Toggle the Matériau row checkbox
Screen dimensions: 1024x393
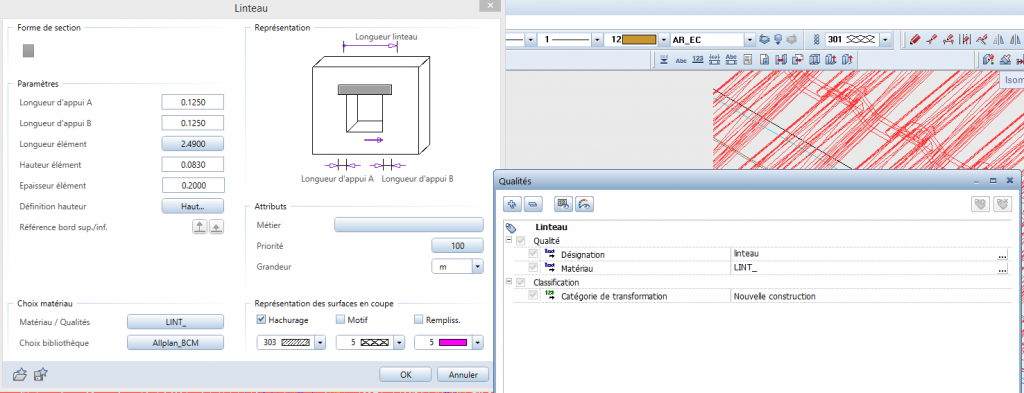[534, 268]
